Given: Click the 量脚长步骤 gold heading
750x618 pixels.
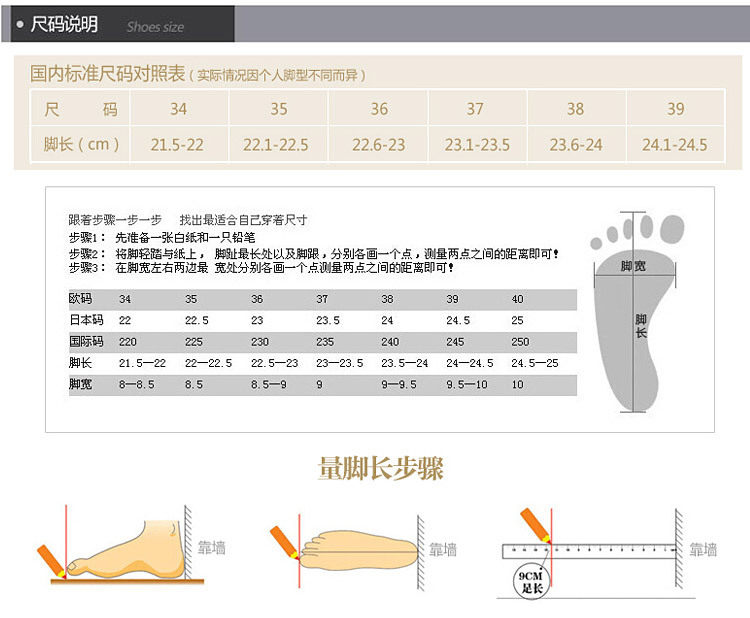Looking at the screenshot, I should [380, 468].
